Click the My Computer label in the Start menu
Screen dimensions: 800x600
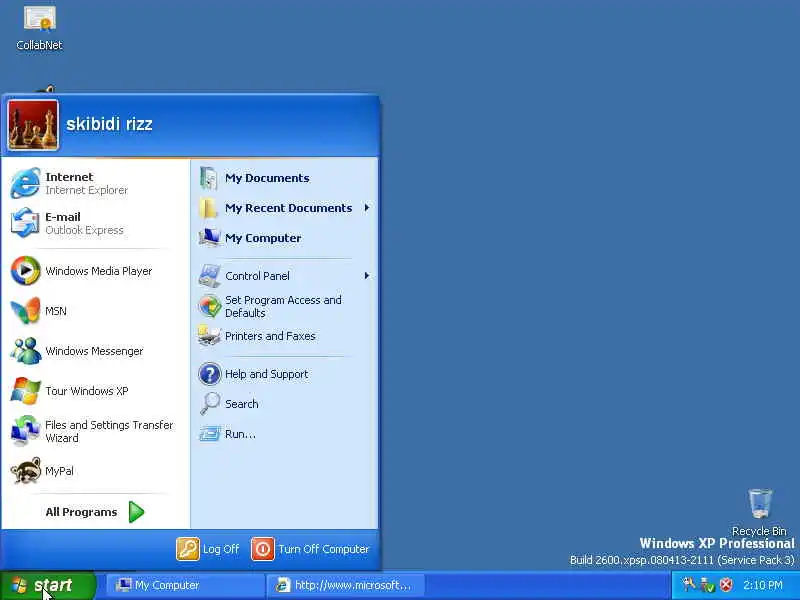coord(263,238)
